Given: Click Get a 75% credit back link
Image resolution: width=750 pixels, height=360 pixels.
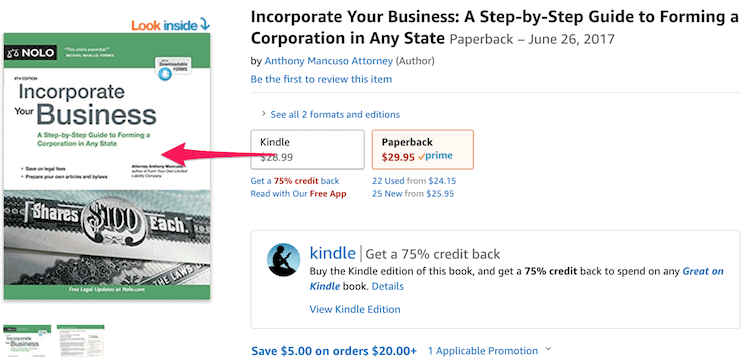Looking at the screenshot, I should [x=295, y=181].
